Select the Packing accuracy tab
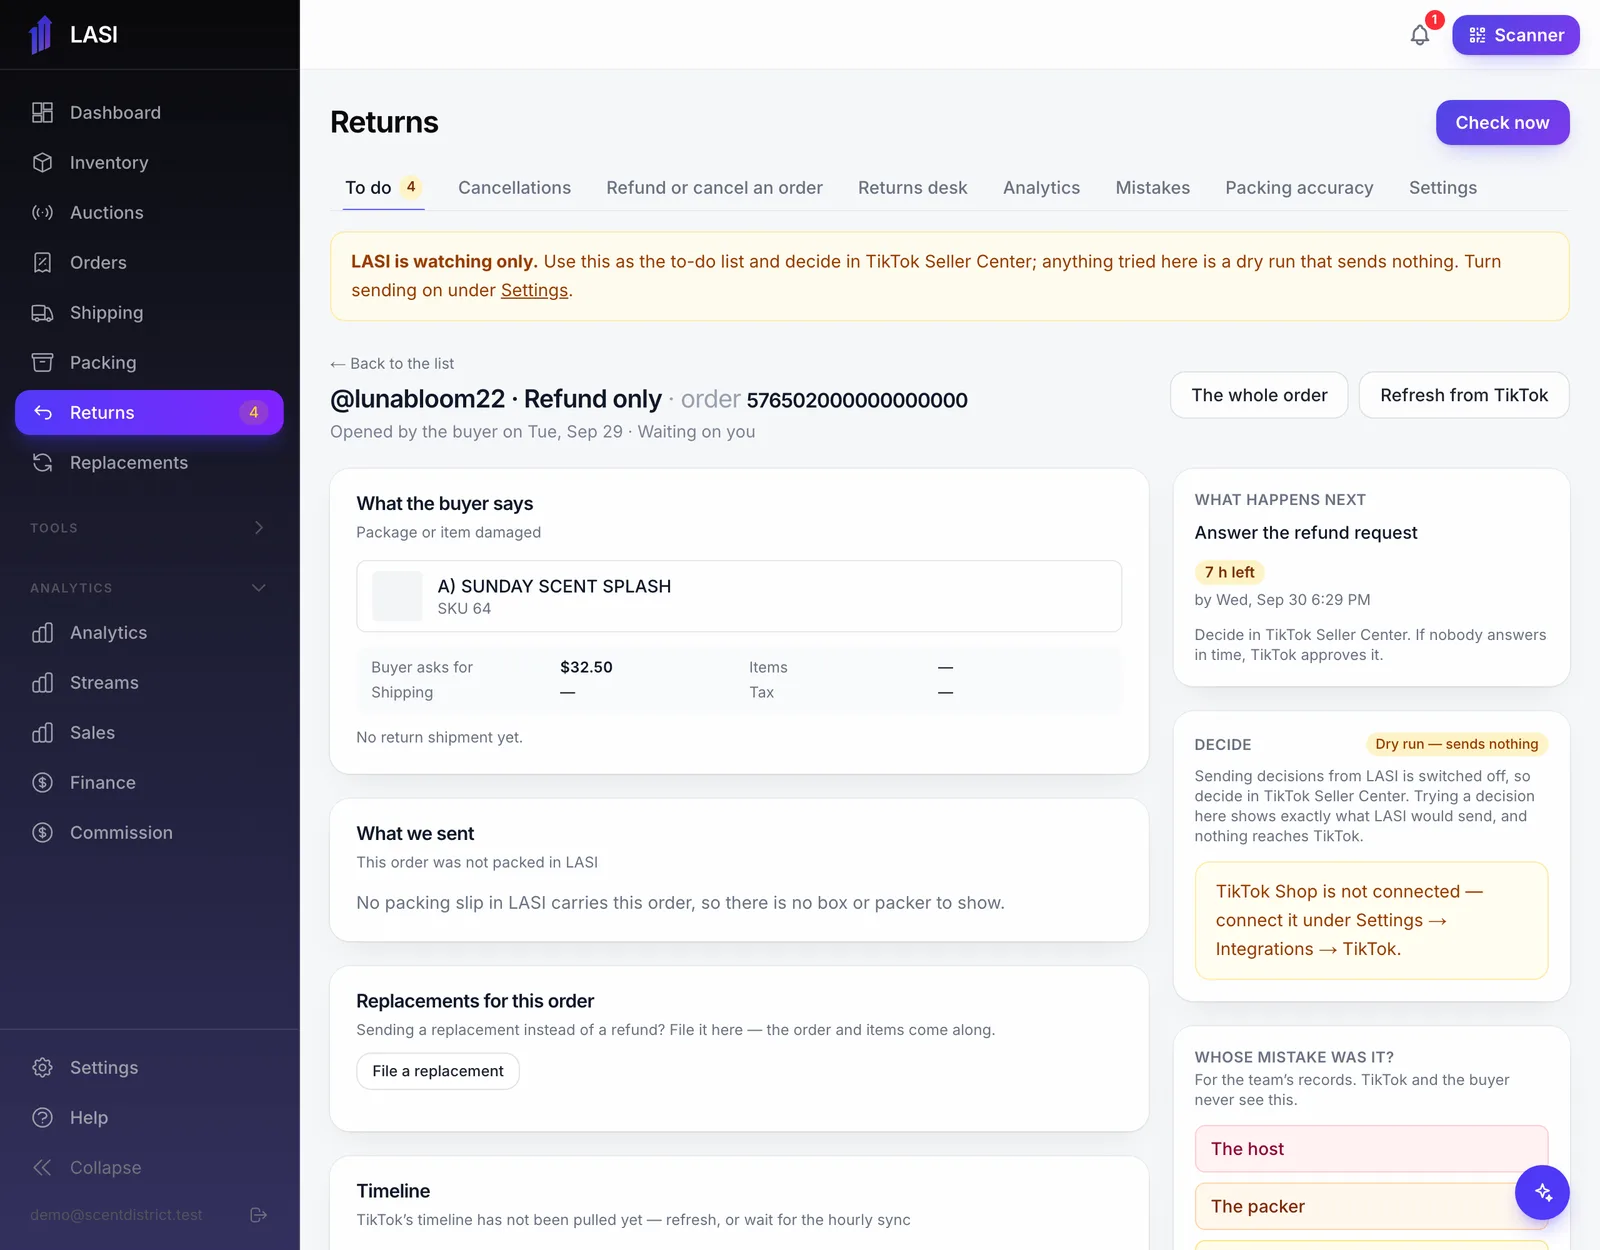This screenshot has height=1250, width=1600. (1299, 188)
